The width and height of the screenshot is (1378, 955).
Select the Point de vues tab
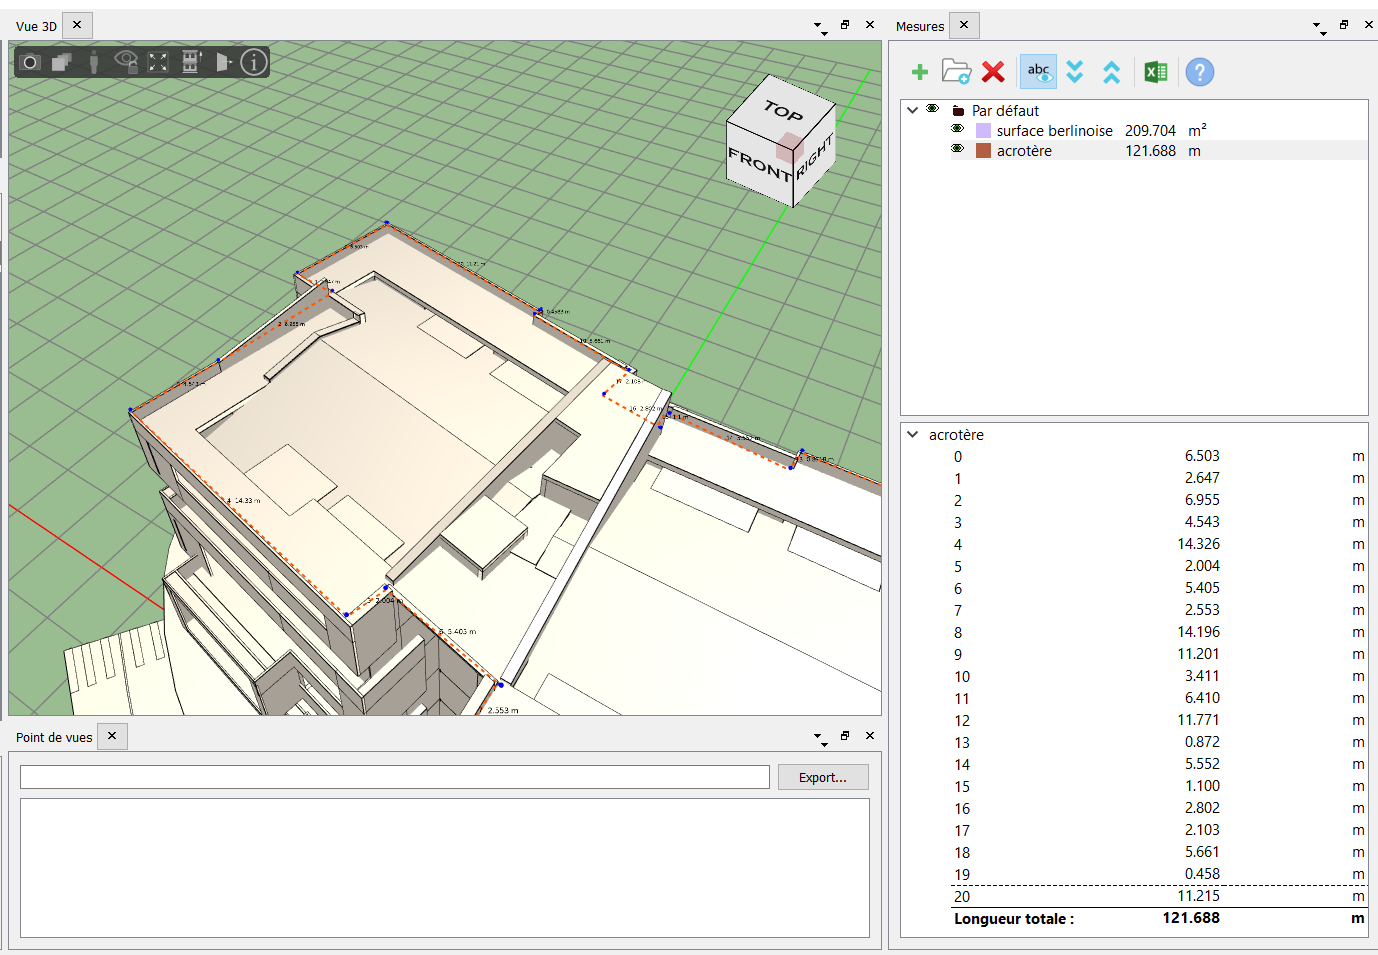54,737
